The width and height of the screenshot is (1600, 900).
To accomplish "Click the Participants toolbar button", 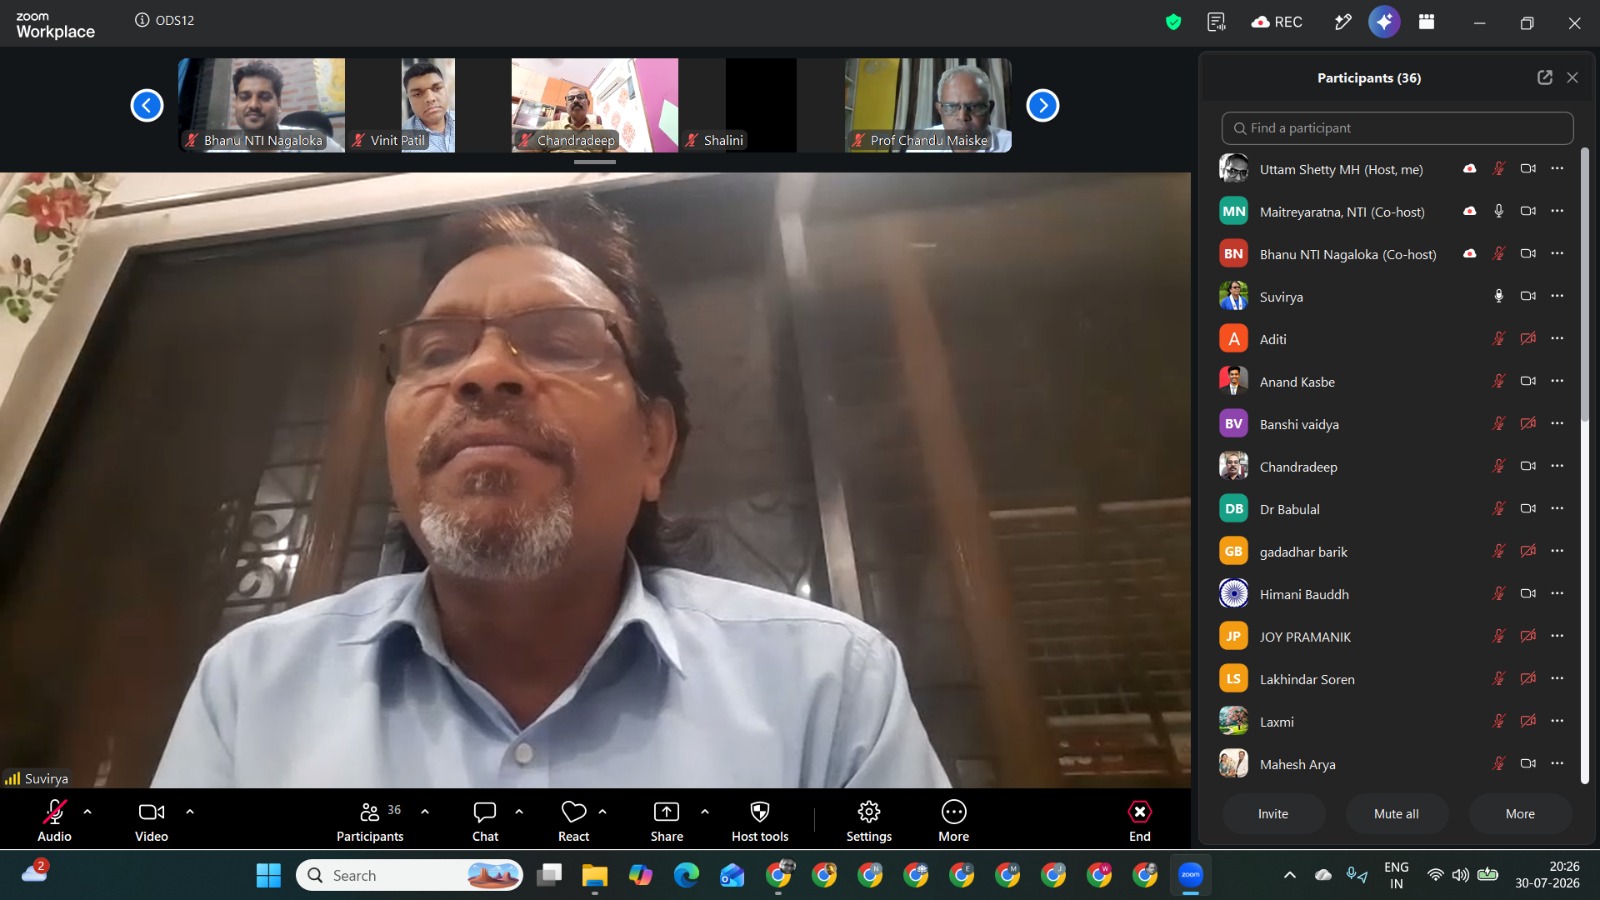I will point(370,820).
